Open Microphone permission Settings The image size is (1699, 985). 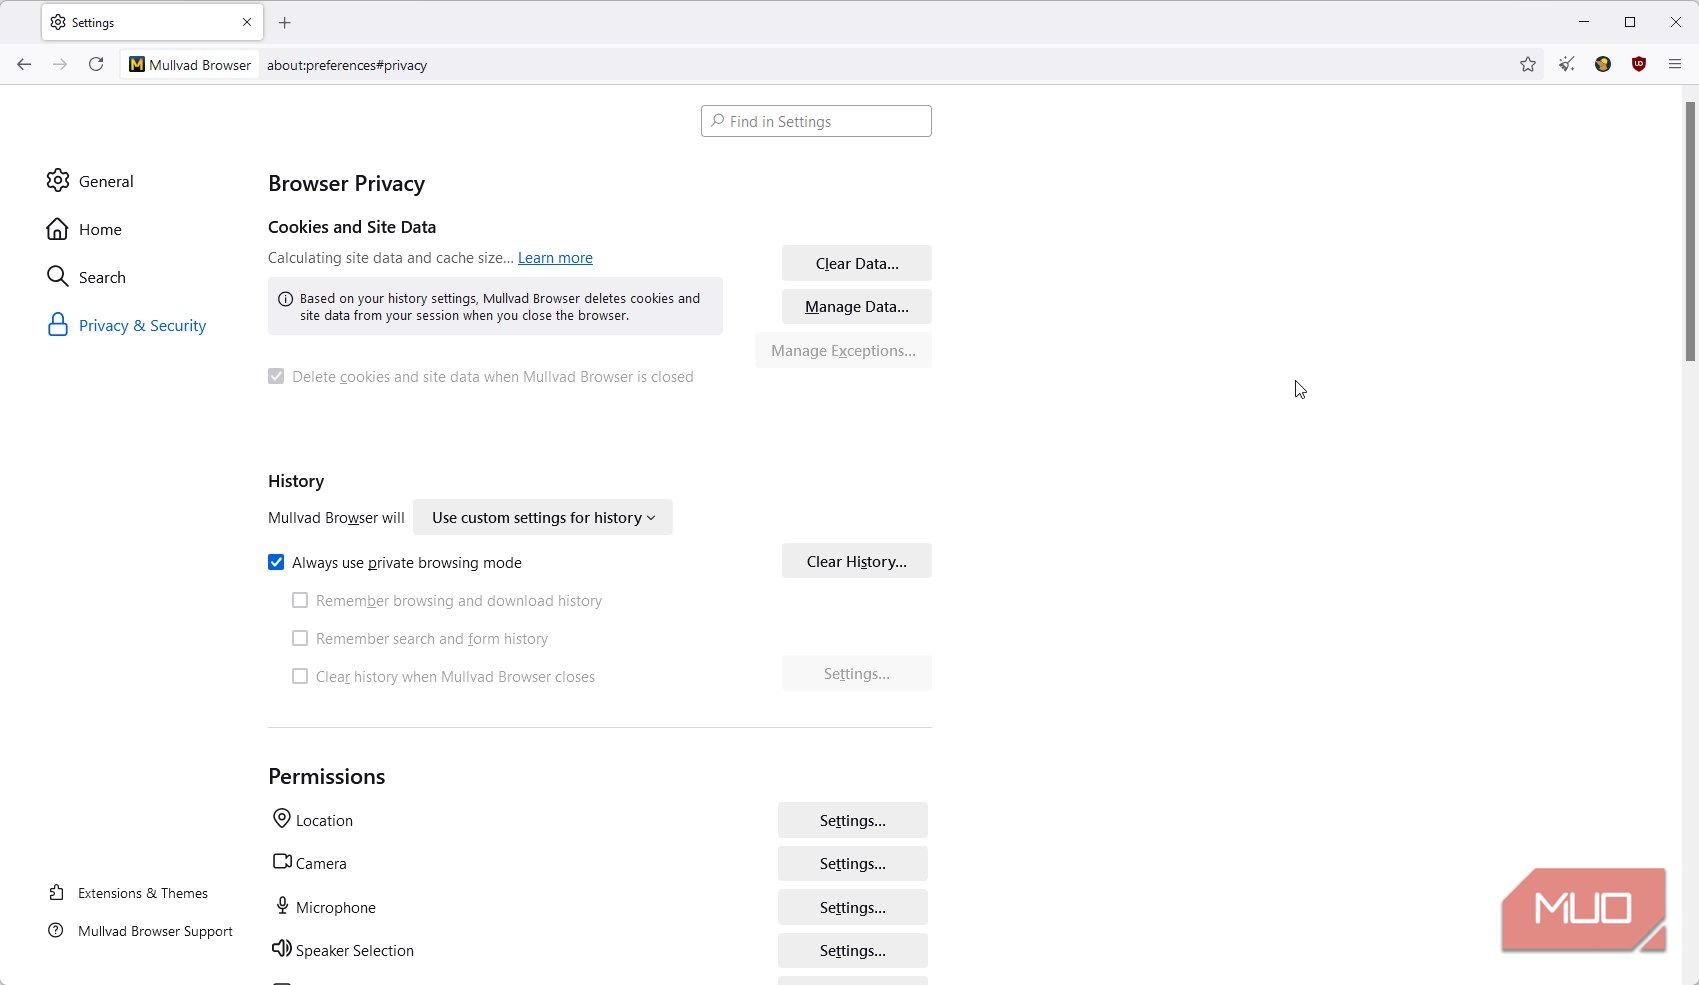pos(853,907)
